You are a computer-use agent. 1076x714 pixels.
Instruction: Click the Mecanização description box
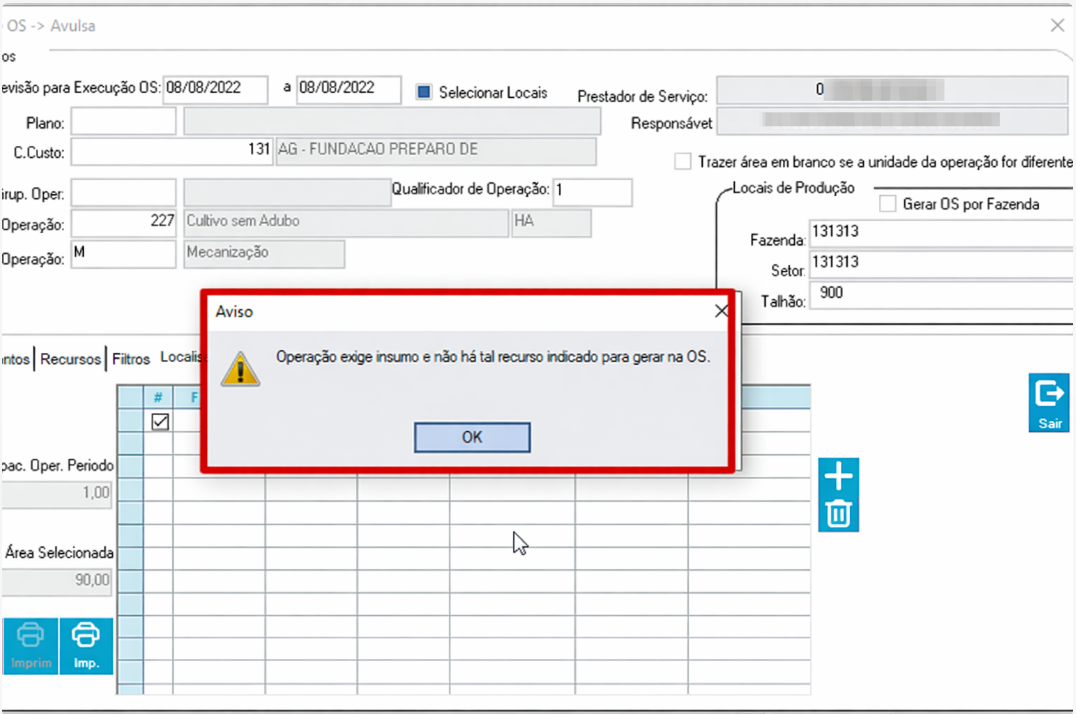(264, 254)
